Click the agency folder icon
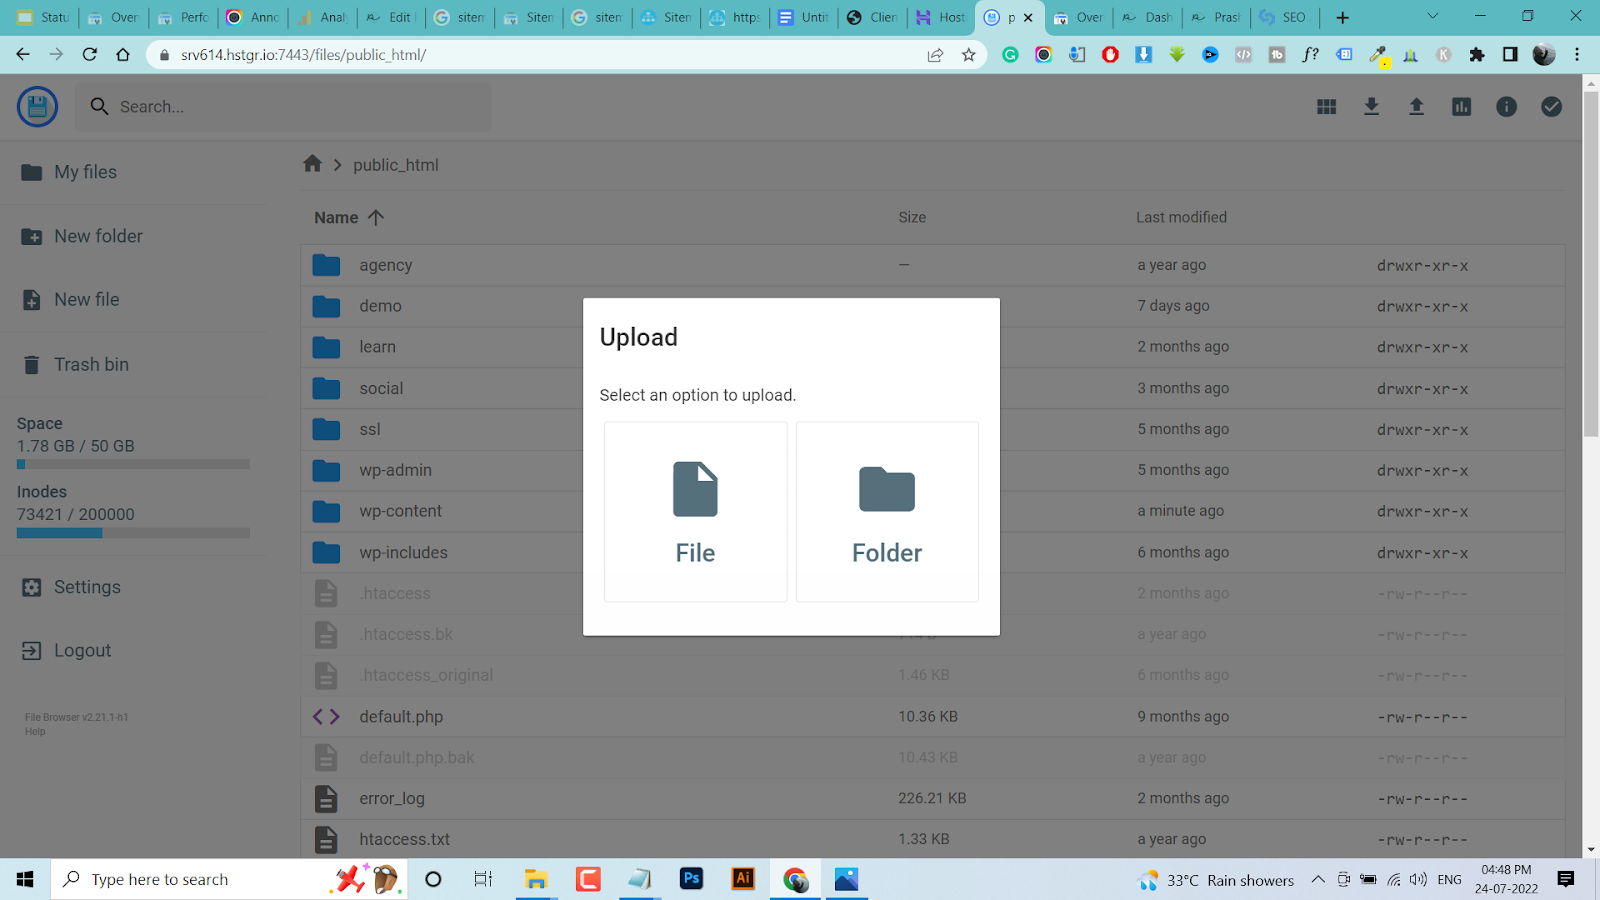Viewport: 1600px width, 900px height. [x=326, y=265]
